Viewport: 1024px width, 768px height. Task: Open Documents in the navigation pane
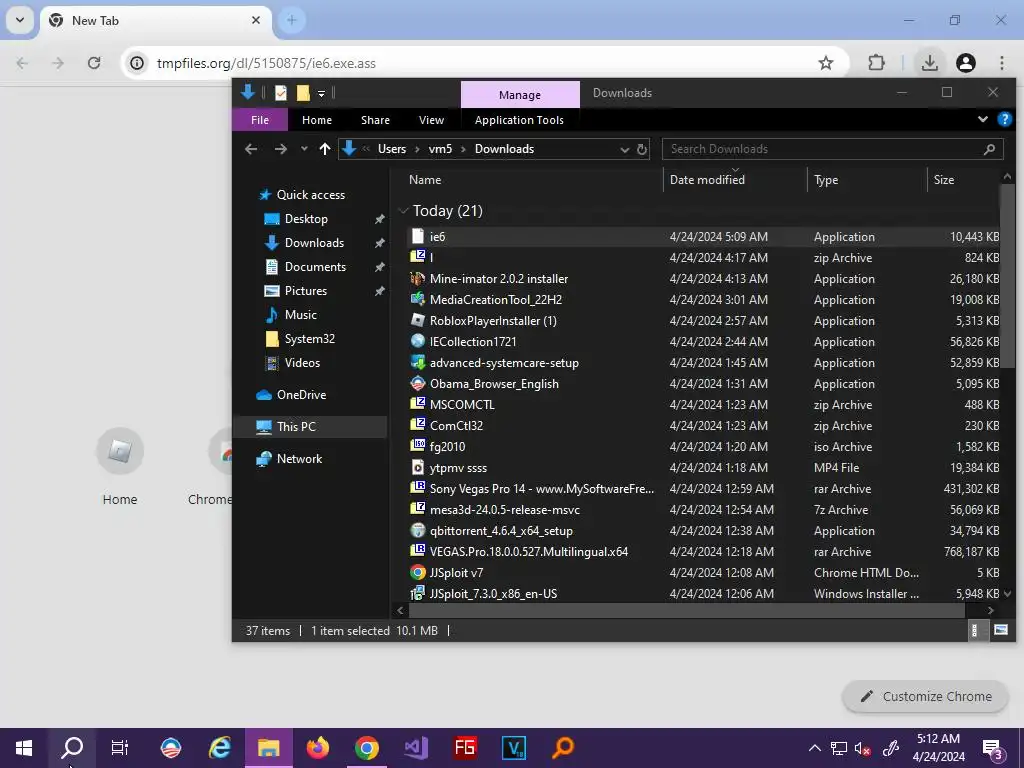coord(315,266)
